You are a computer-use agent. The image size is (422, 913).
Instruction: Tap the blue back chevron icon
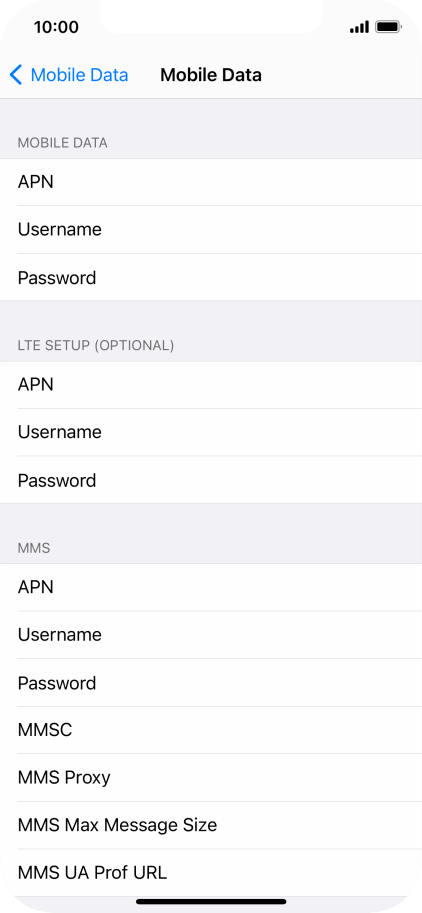click(x=16, y=75)
